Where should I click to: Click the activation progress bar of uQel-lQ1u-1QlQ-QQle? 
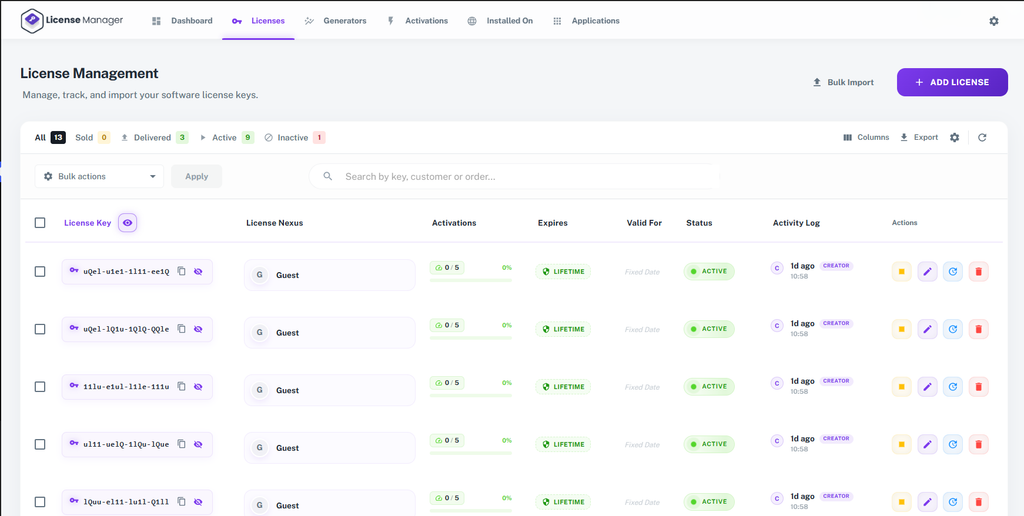[x=470, y=338]
